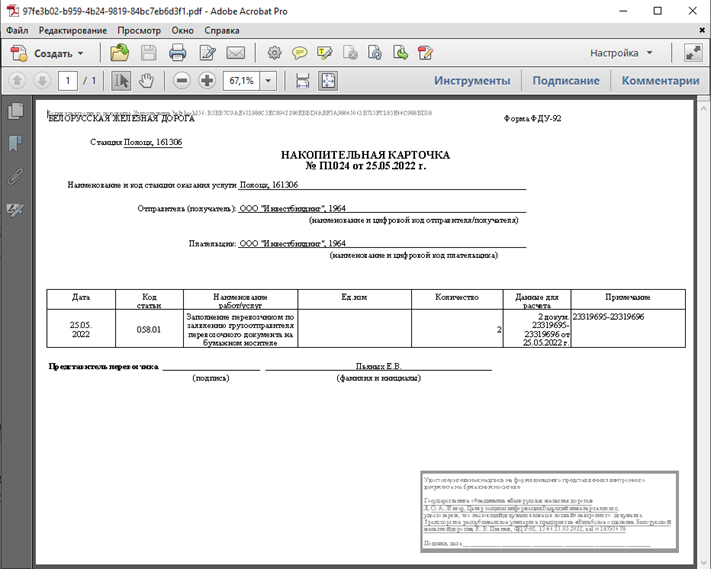Switch to read mode expand icon
711x569 pixels.
coord(693,53)
